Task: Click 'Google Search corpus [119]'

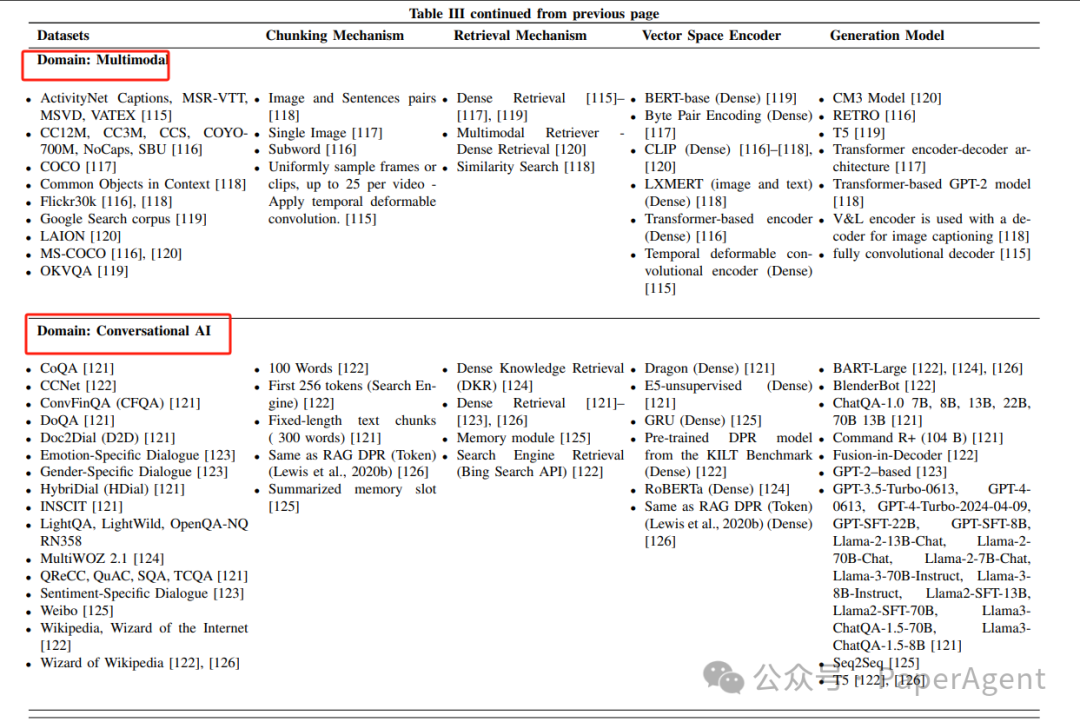Action: 123,218
